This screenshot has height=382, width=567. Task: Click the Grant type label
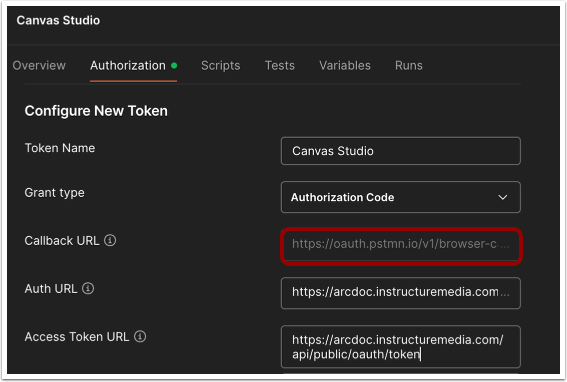[x=55, y=193]
